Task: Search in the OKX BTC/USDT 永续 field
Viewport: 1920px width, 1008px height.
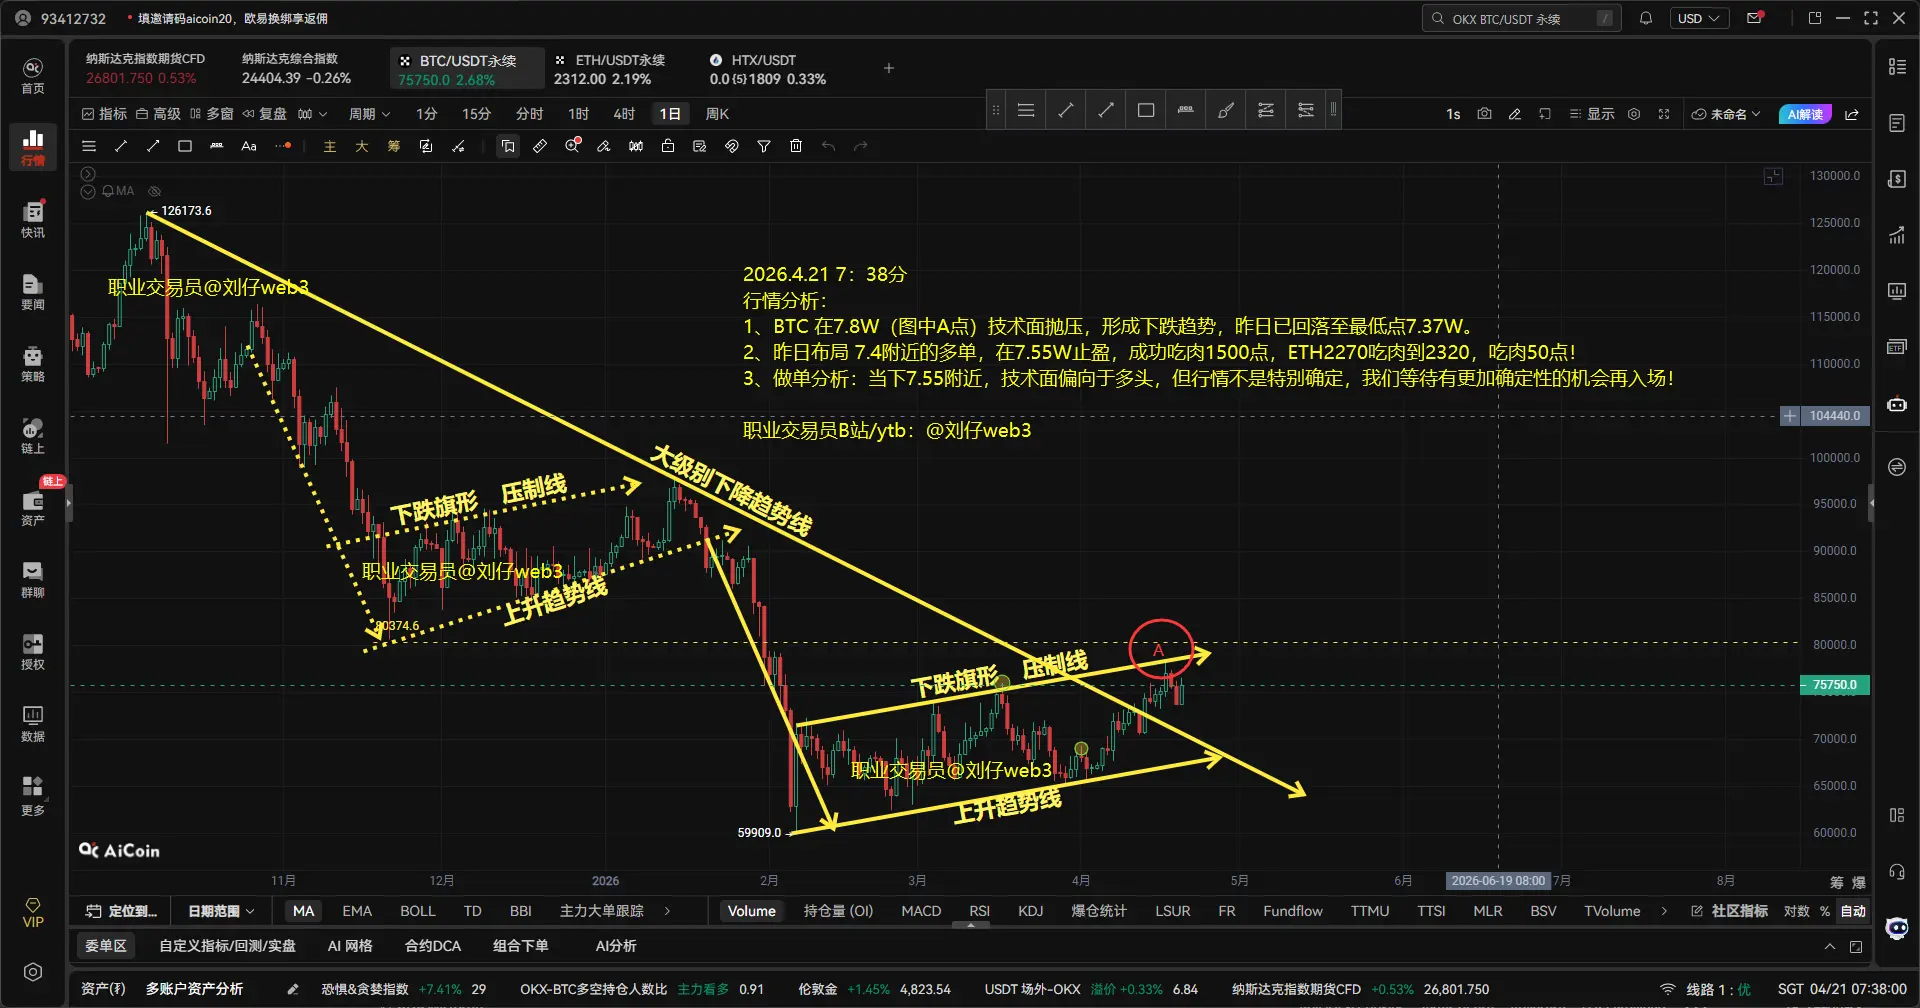Action: pos(1521,18)
